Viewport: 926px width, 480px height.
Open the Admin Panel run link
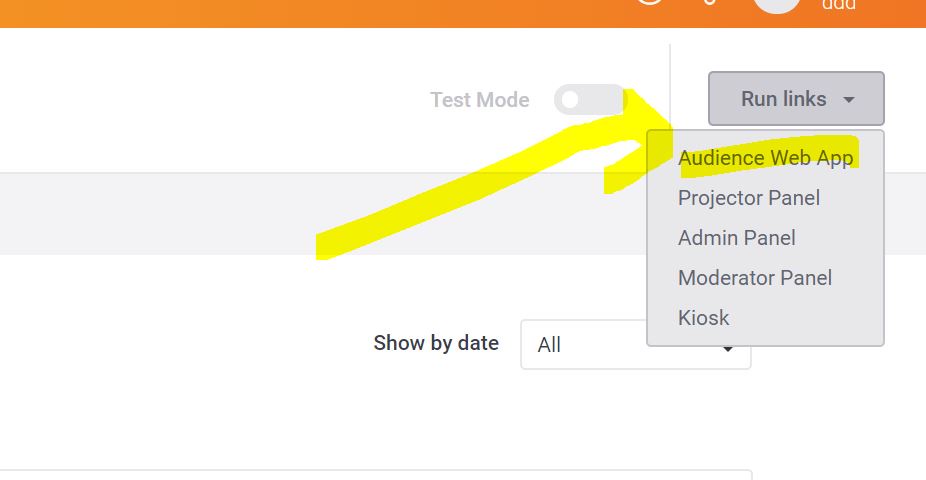point(736,238)
